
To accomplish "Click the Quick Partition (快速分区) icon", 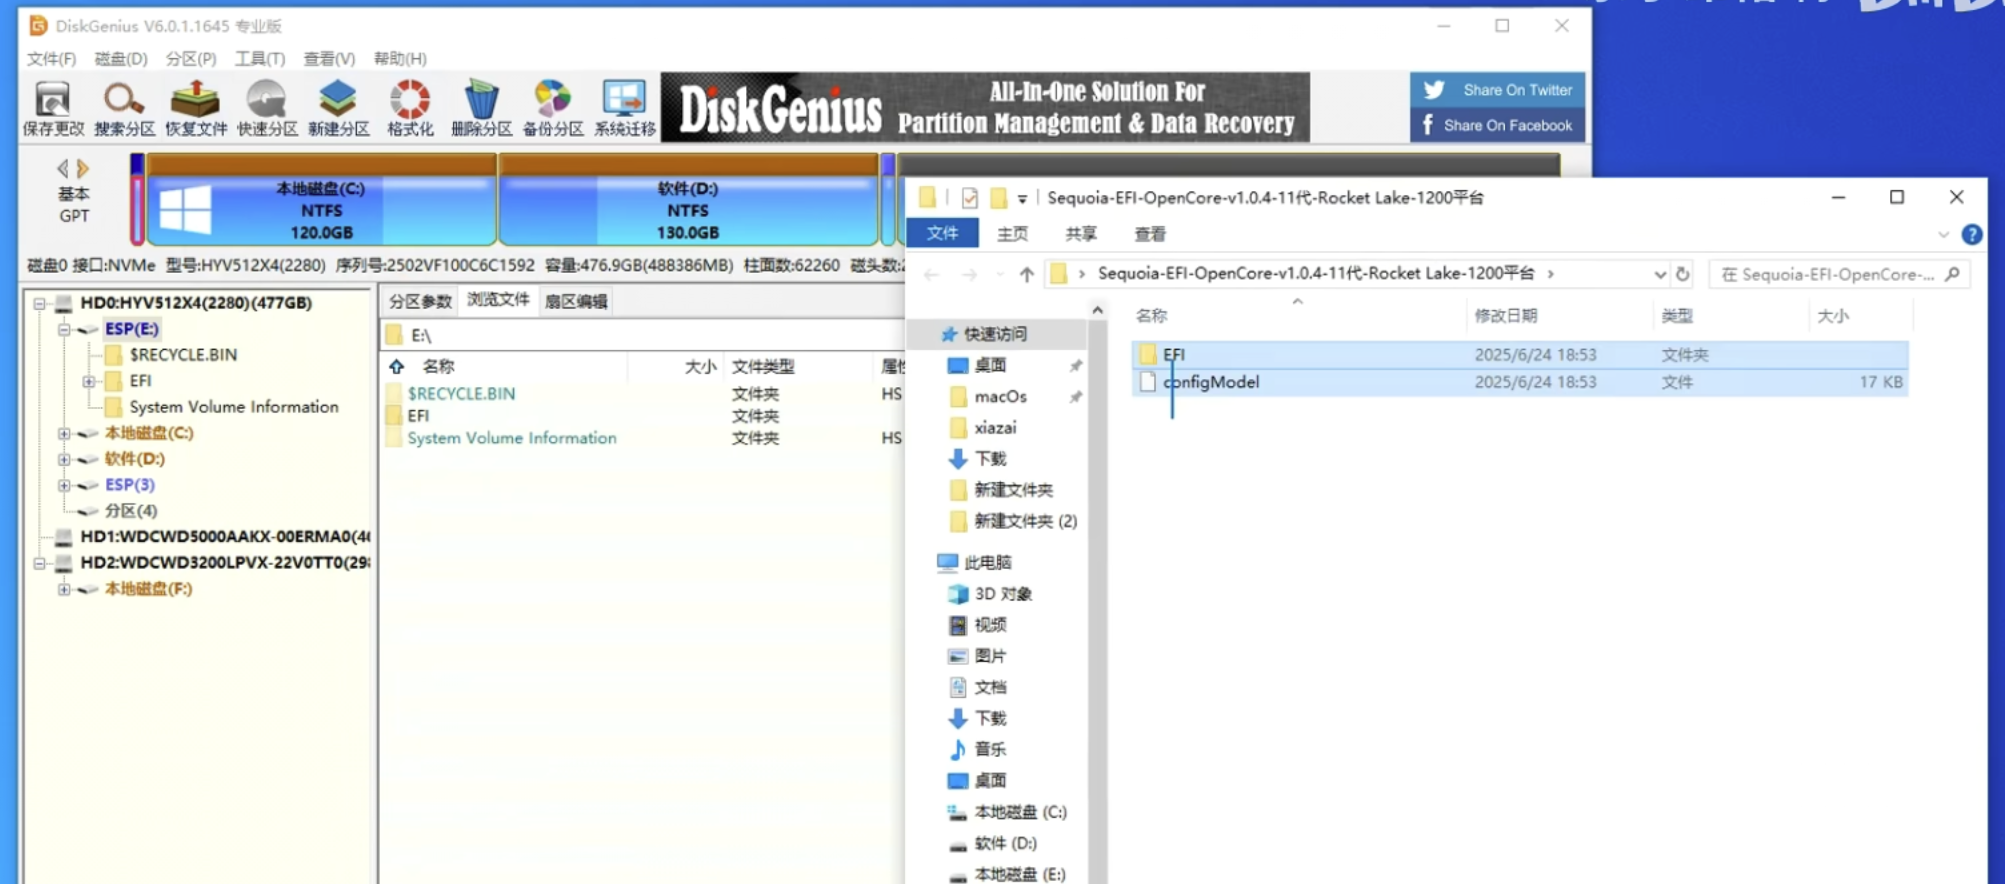I will point(267,107).
